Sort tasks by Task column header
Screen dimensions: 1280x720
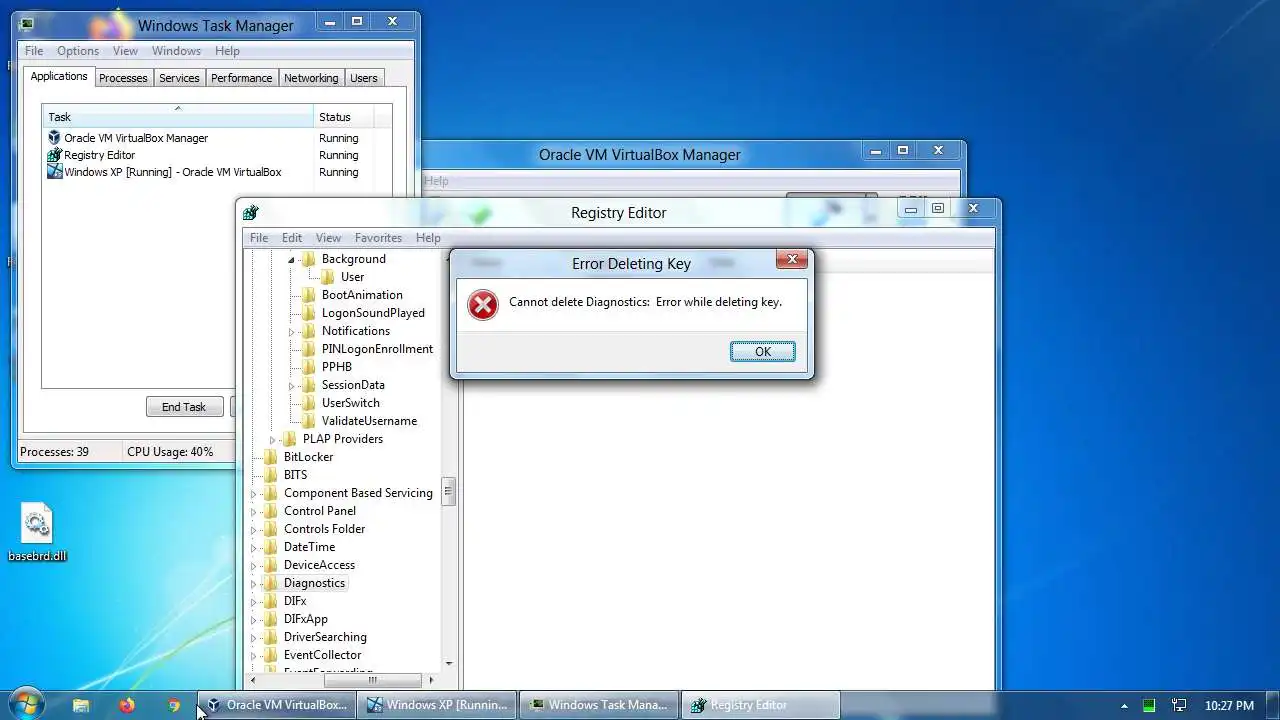178,117
